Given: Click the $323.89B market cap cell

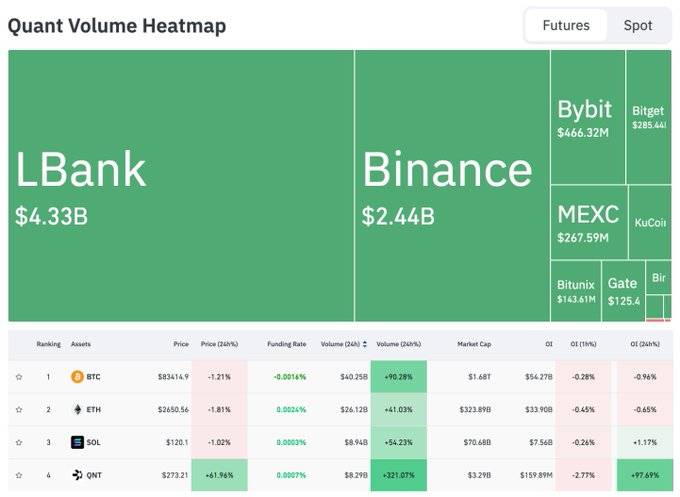Looking at the screenshot, I should pyautogui.click(x=475, y=409).
